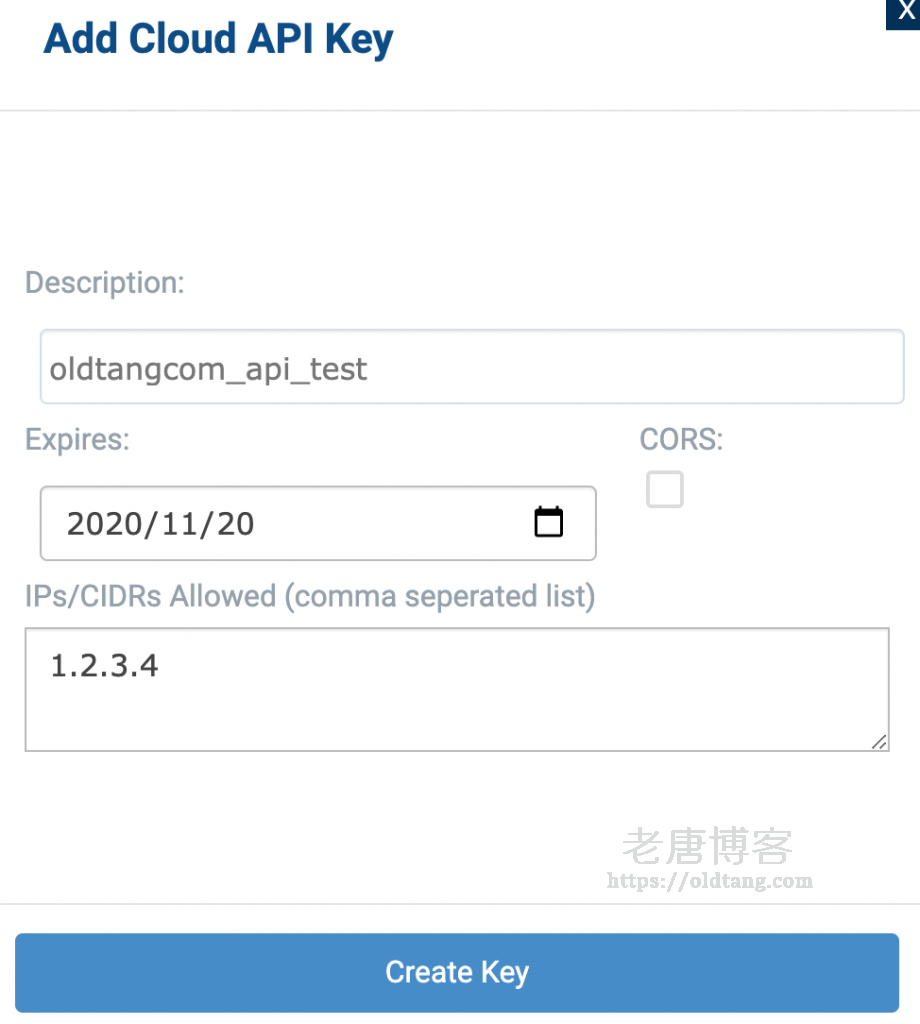The image size is (920, 1024).
Task: Click the textarea resize handle corner
Action: 878,741
